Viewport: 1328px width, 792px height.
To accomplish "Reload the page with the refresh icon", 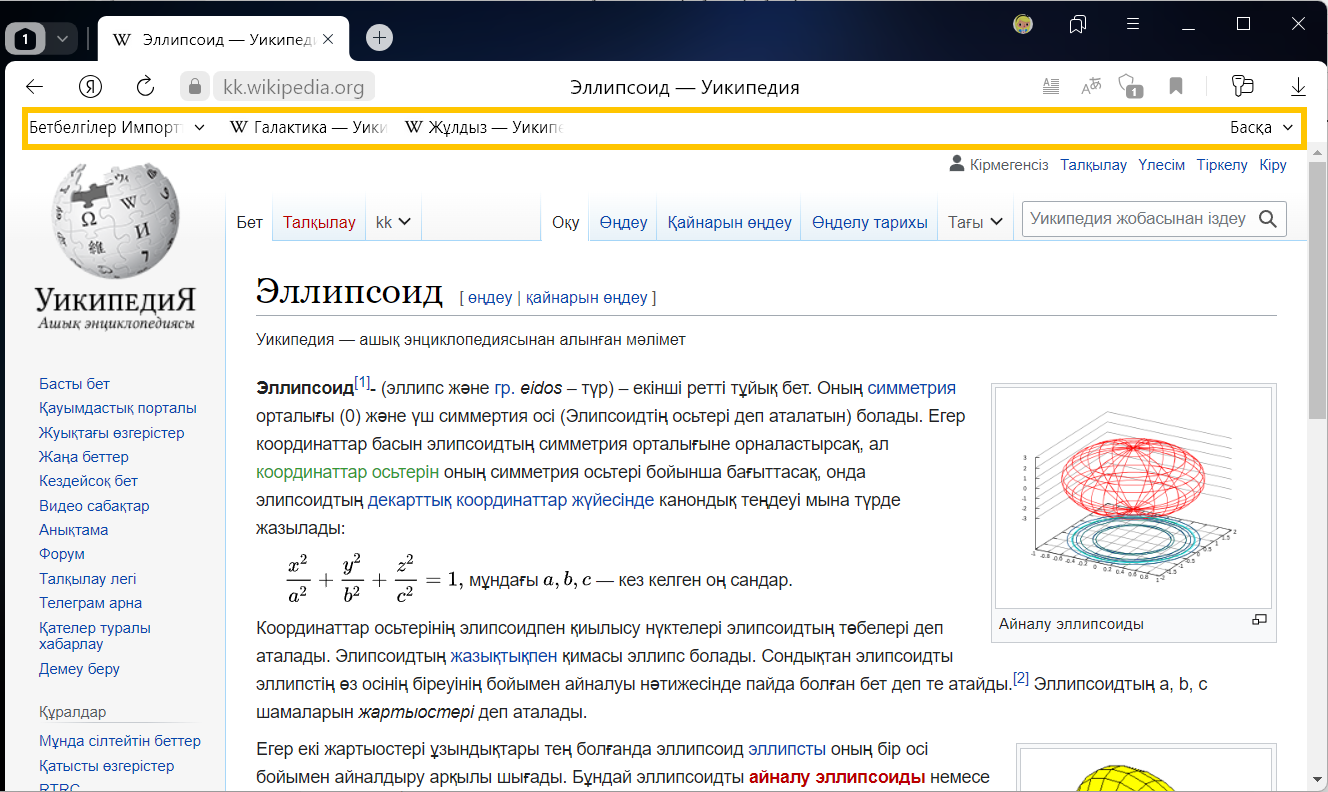I will pyautogui.click(x=145, y=86).
